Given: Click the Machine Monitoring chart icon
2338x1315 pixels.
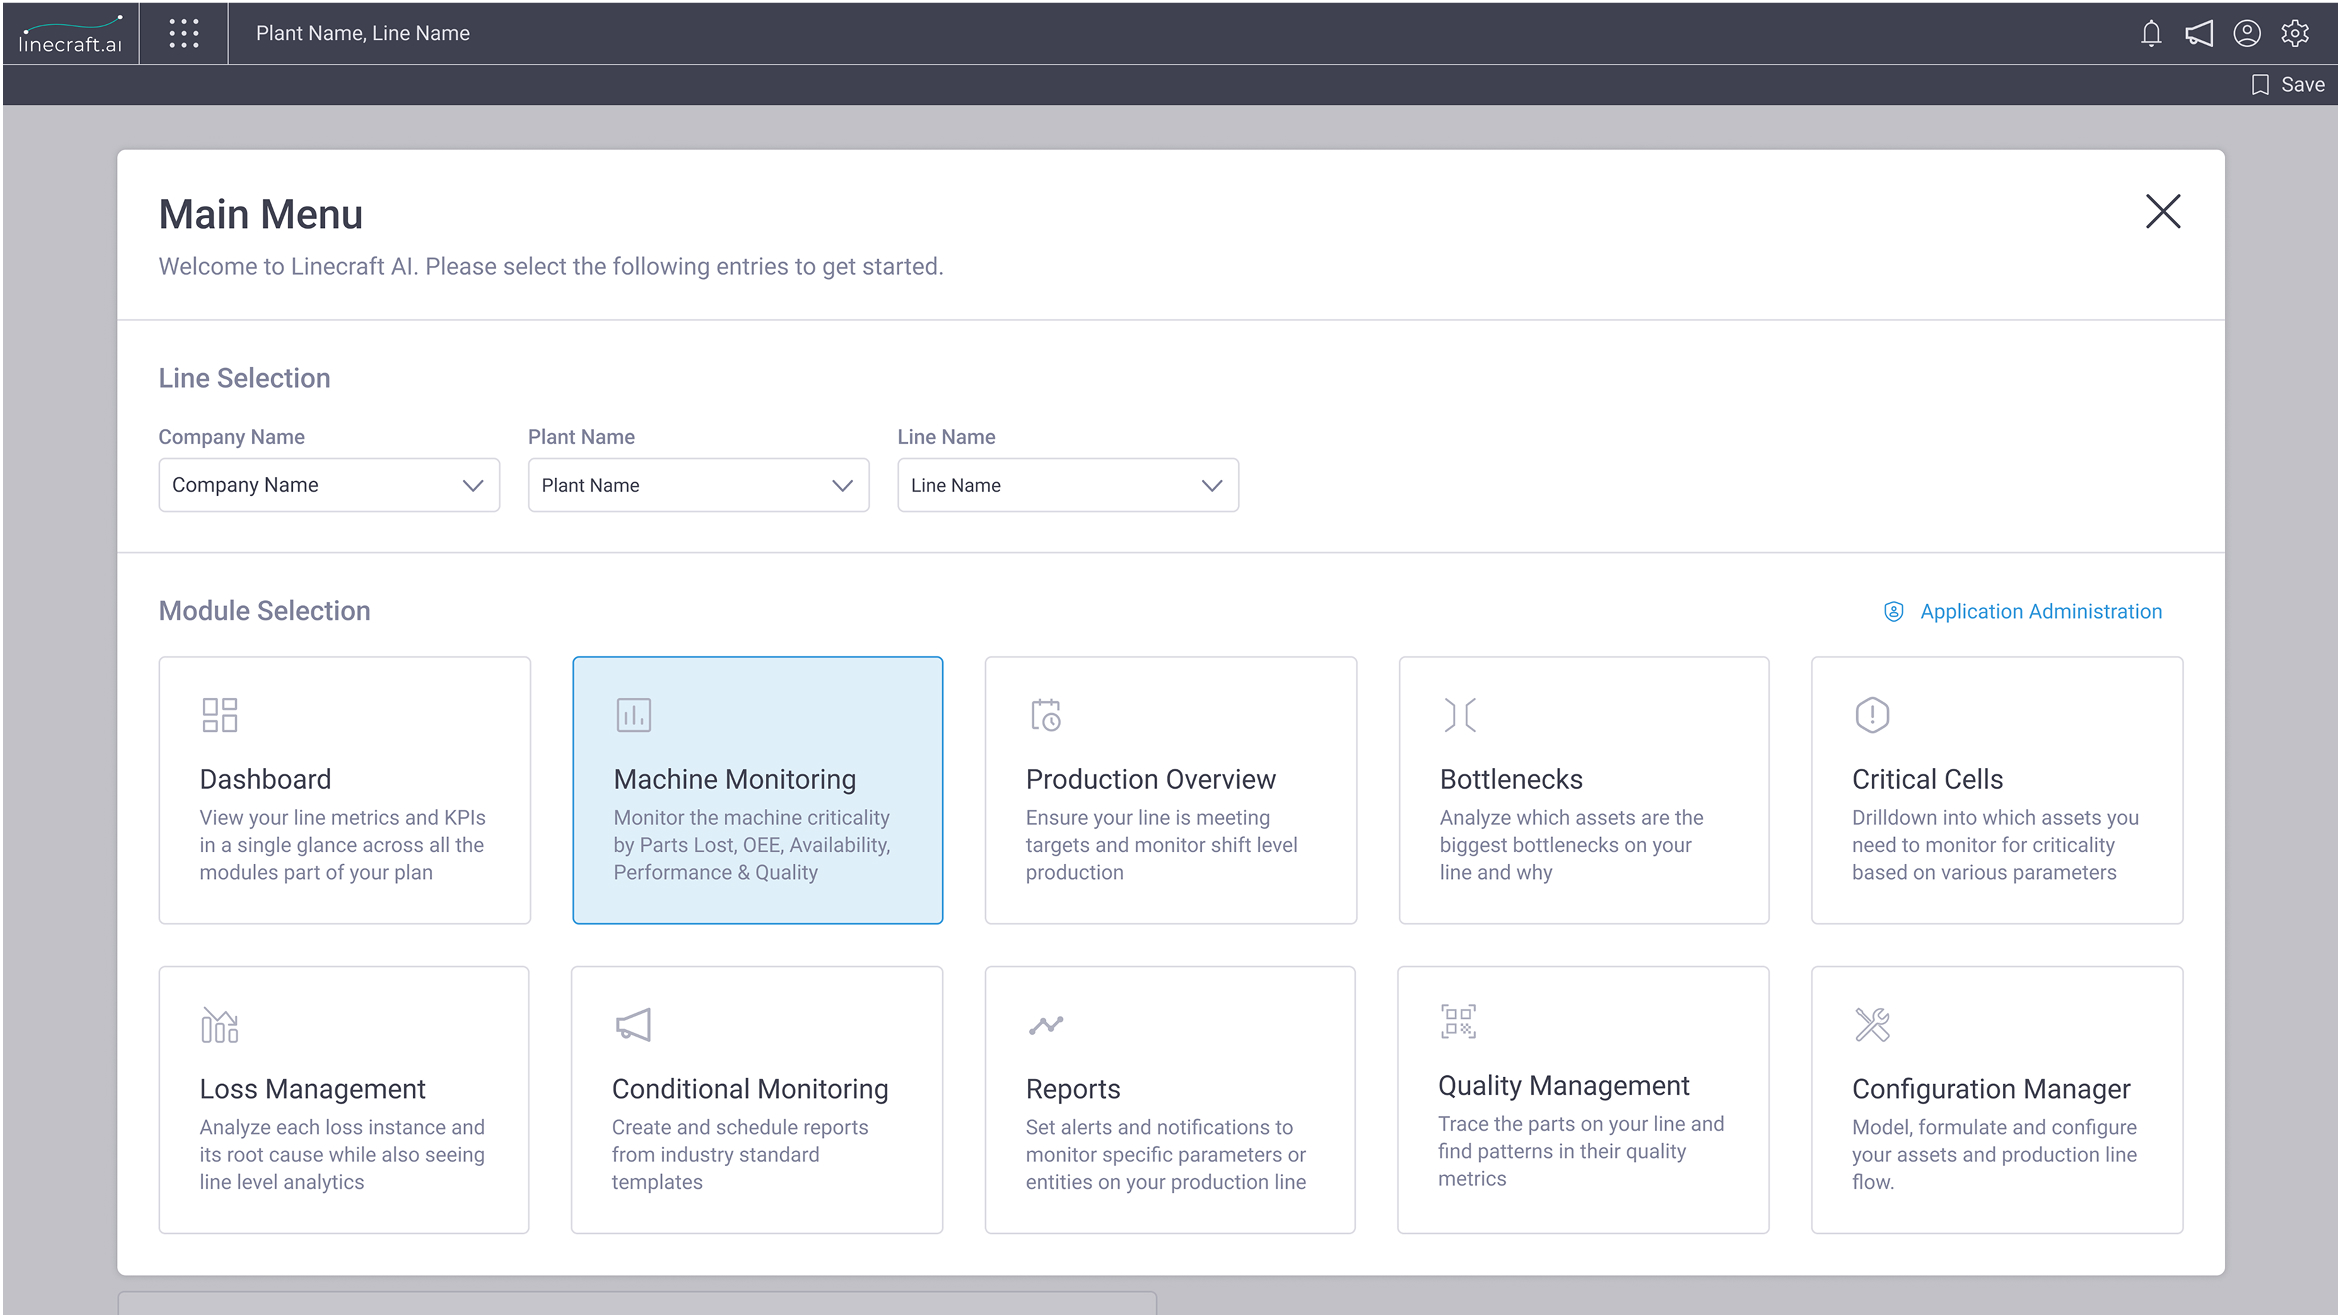Looking at the screenshot, I should click(x=633, y=715).
